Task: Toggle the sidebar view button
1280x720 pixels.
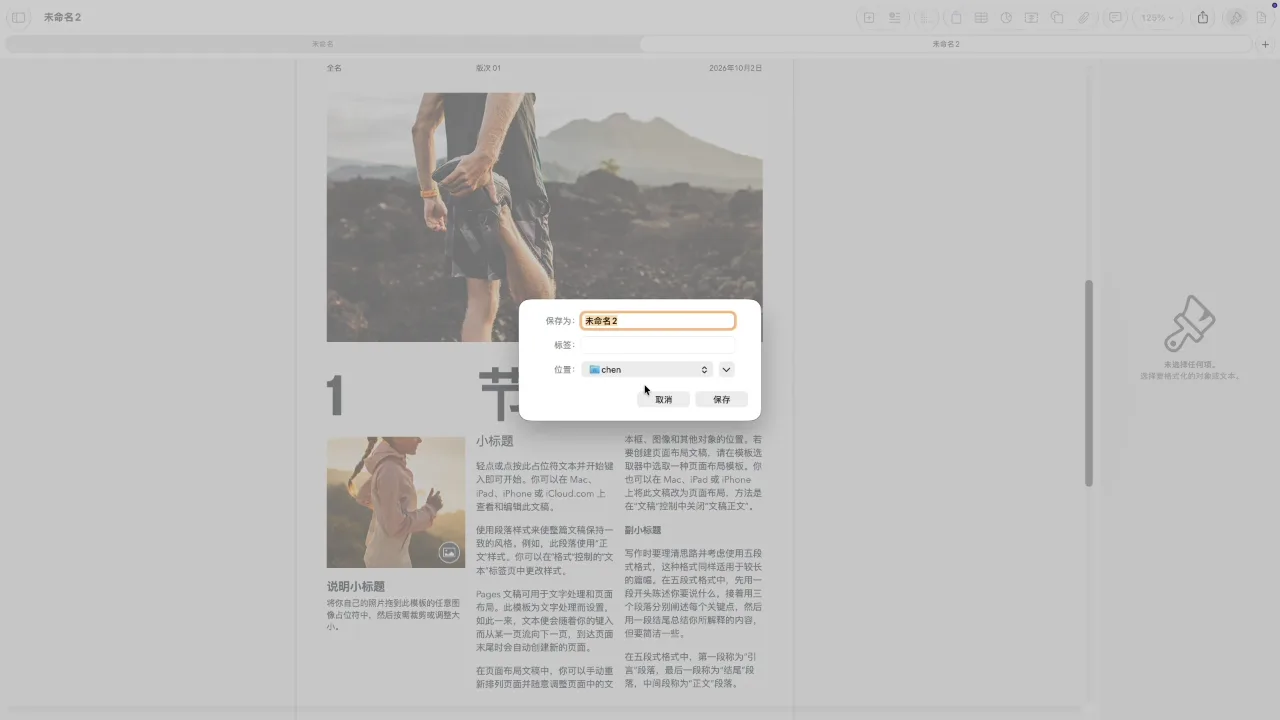Action: (x=18, y=18)
